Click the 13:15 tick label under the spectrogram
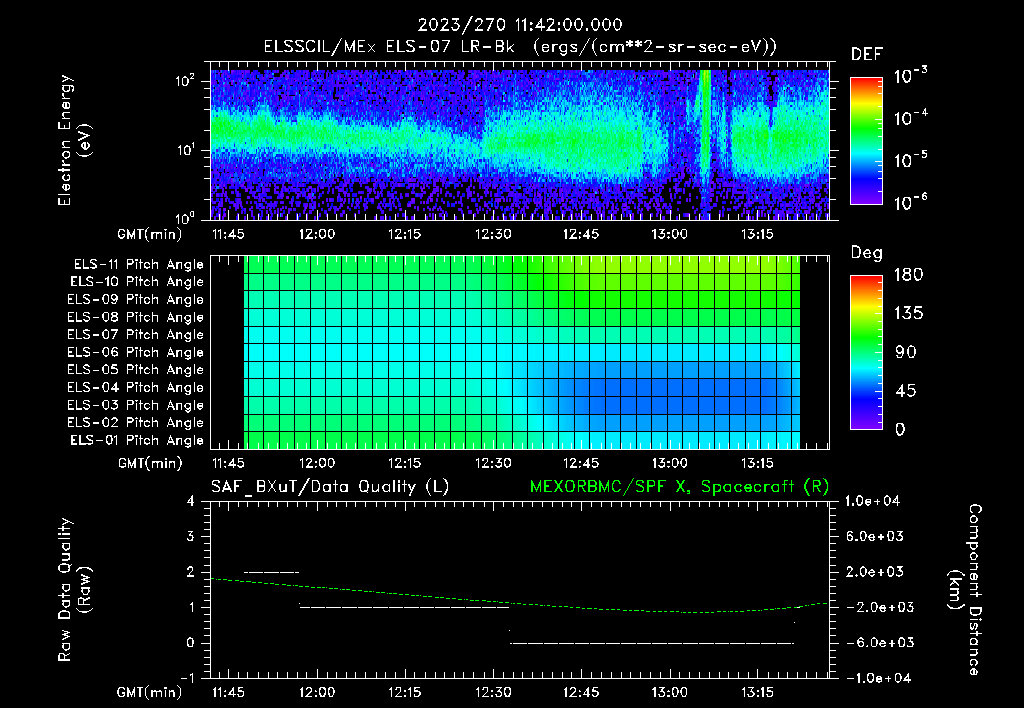This screenshot has width=1024, height=708. (x=757, y=234)
